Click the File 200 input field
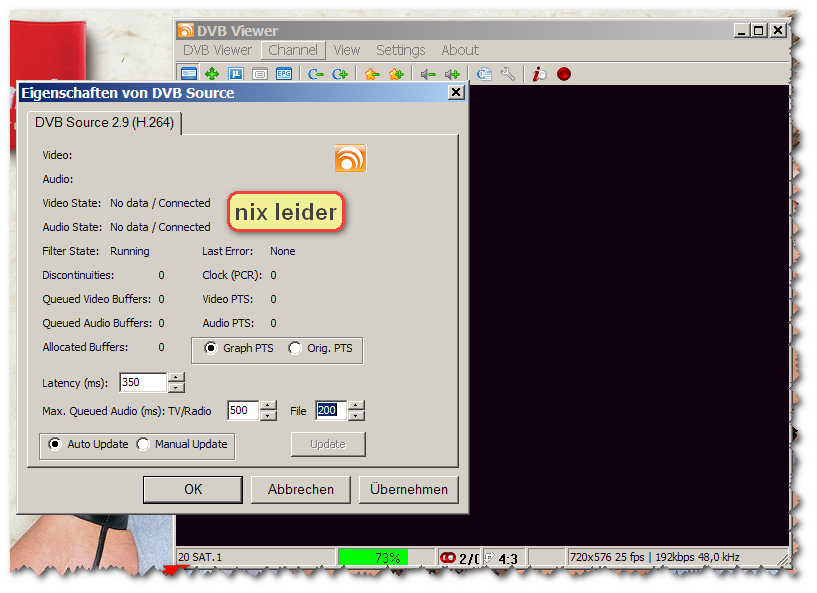This screenshot has height=593, width=817. point(331,411)
